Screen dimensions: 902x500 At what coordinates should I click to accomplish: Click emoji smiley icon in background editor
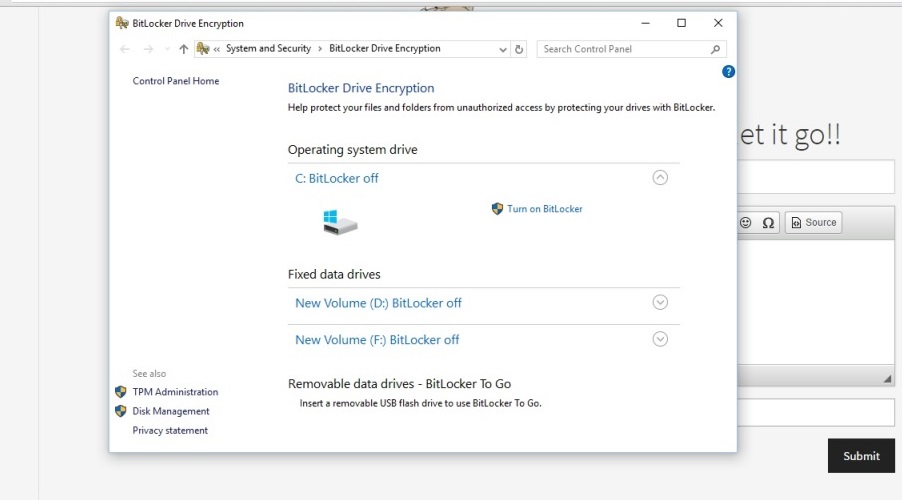(x=746, y=222)
